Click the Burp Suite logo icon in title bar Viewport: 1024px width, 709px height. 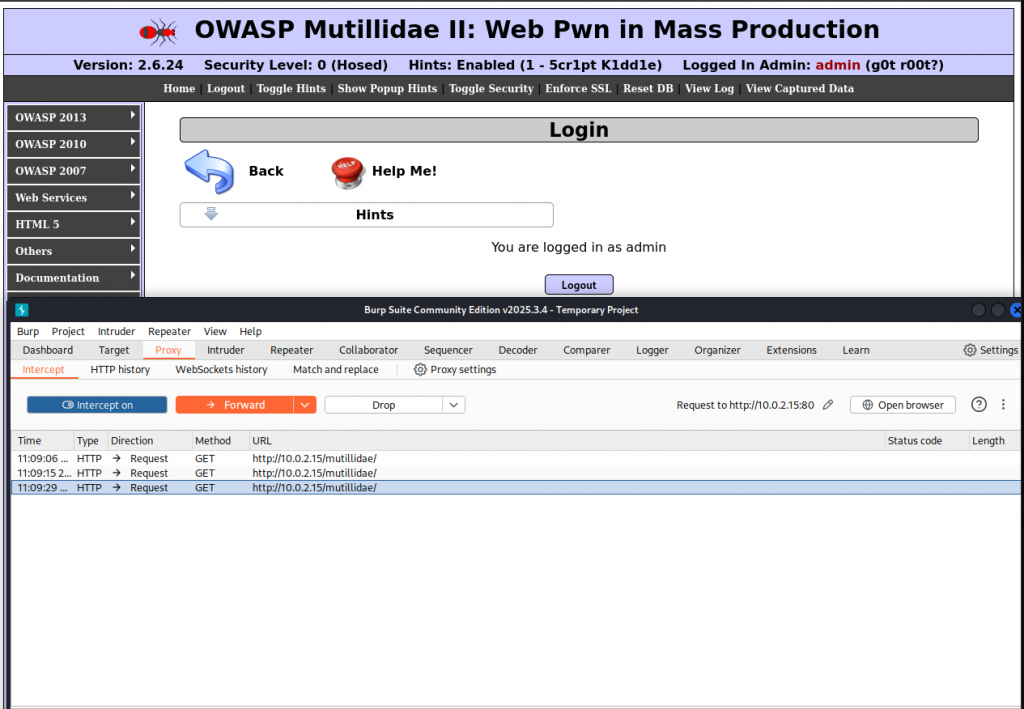click(22, 310)
